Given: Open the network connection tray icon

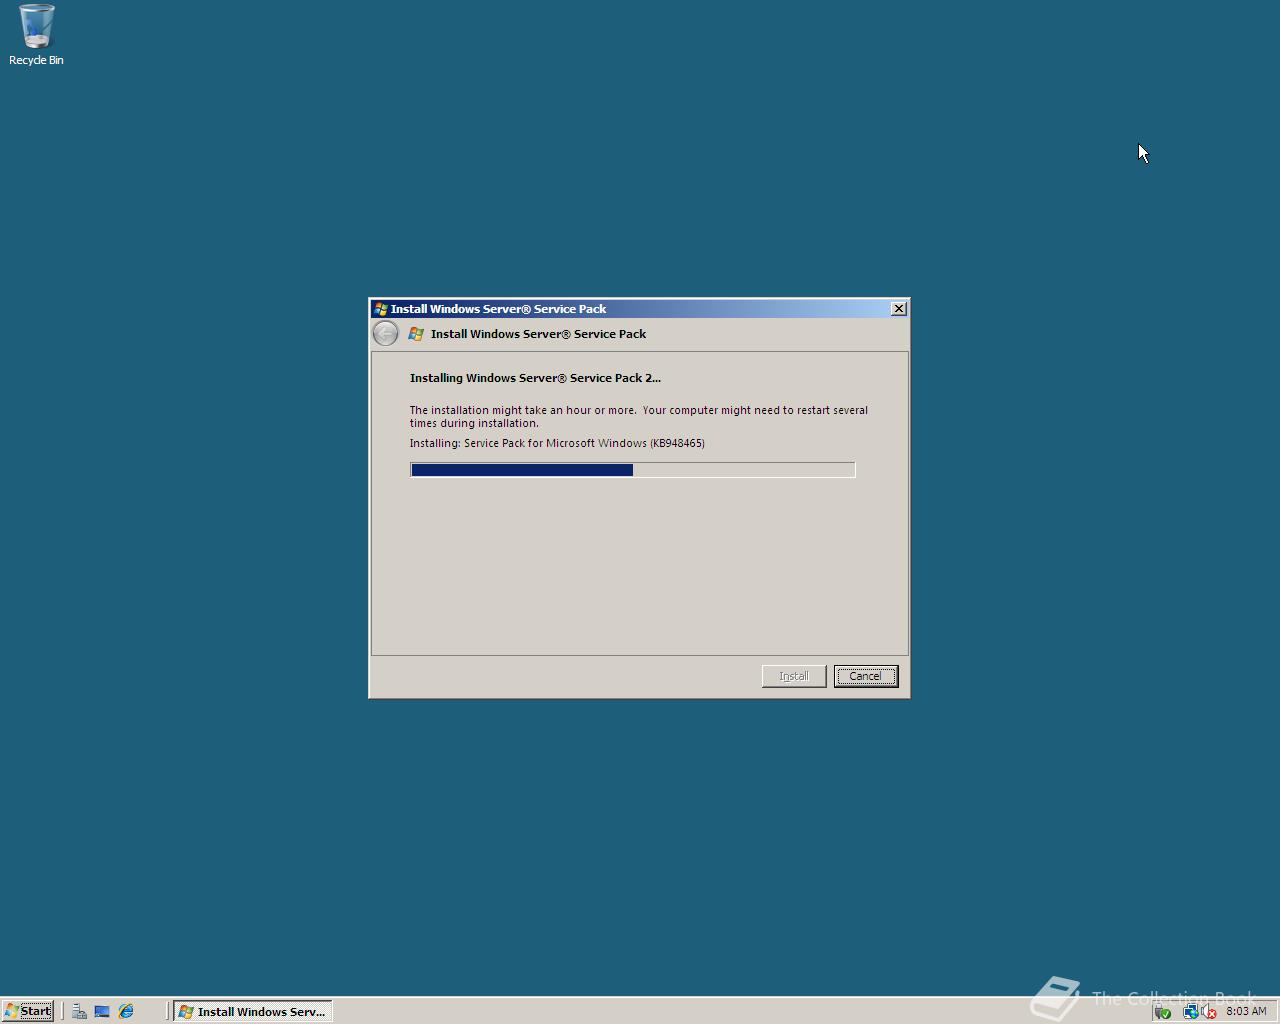Looking at the screenshot, I should coord(1190,1012).
